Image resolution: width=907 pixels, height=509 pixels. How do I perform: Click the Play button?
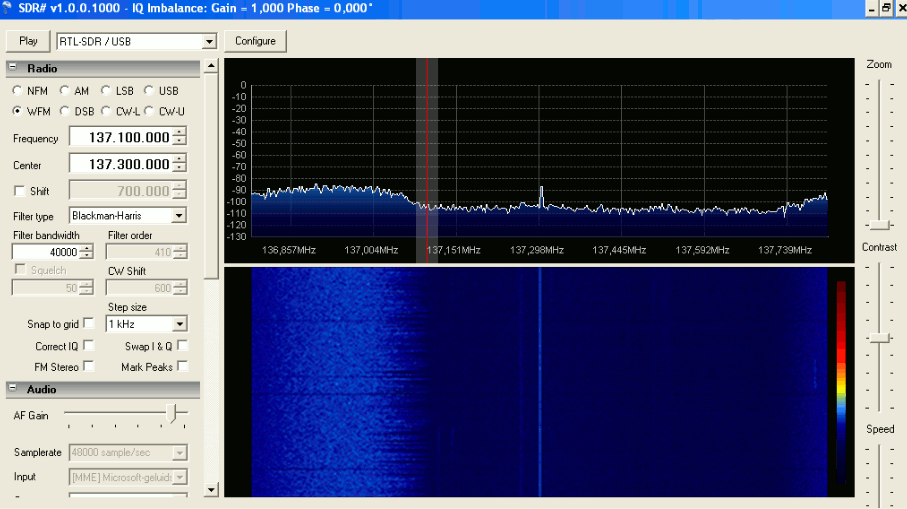[x=28, y=41]
